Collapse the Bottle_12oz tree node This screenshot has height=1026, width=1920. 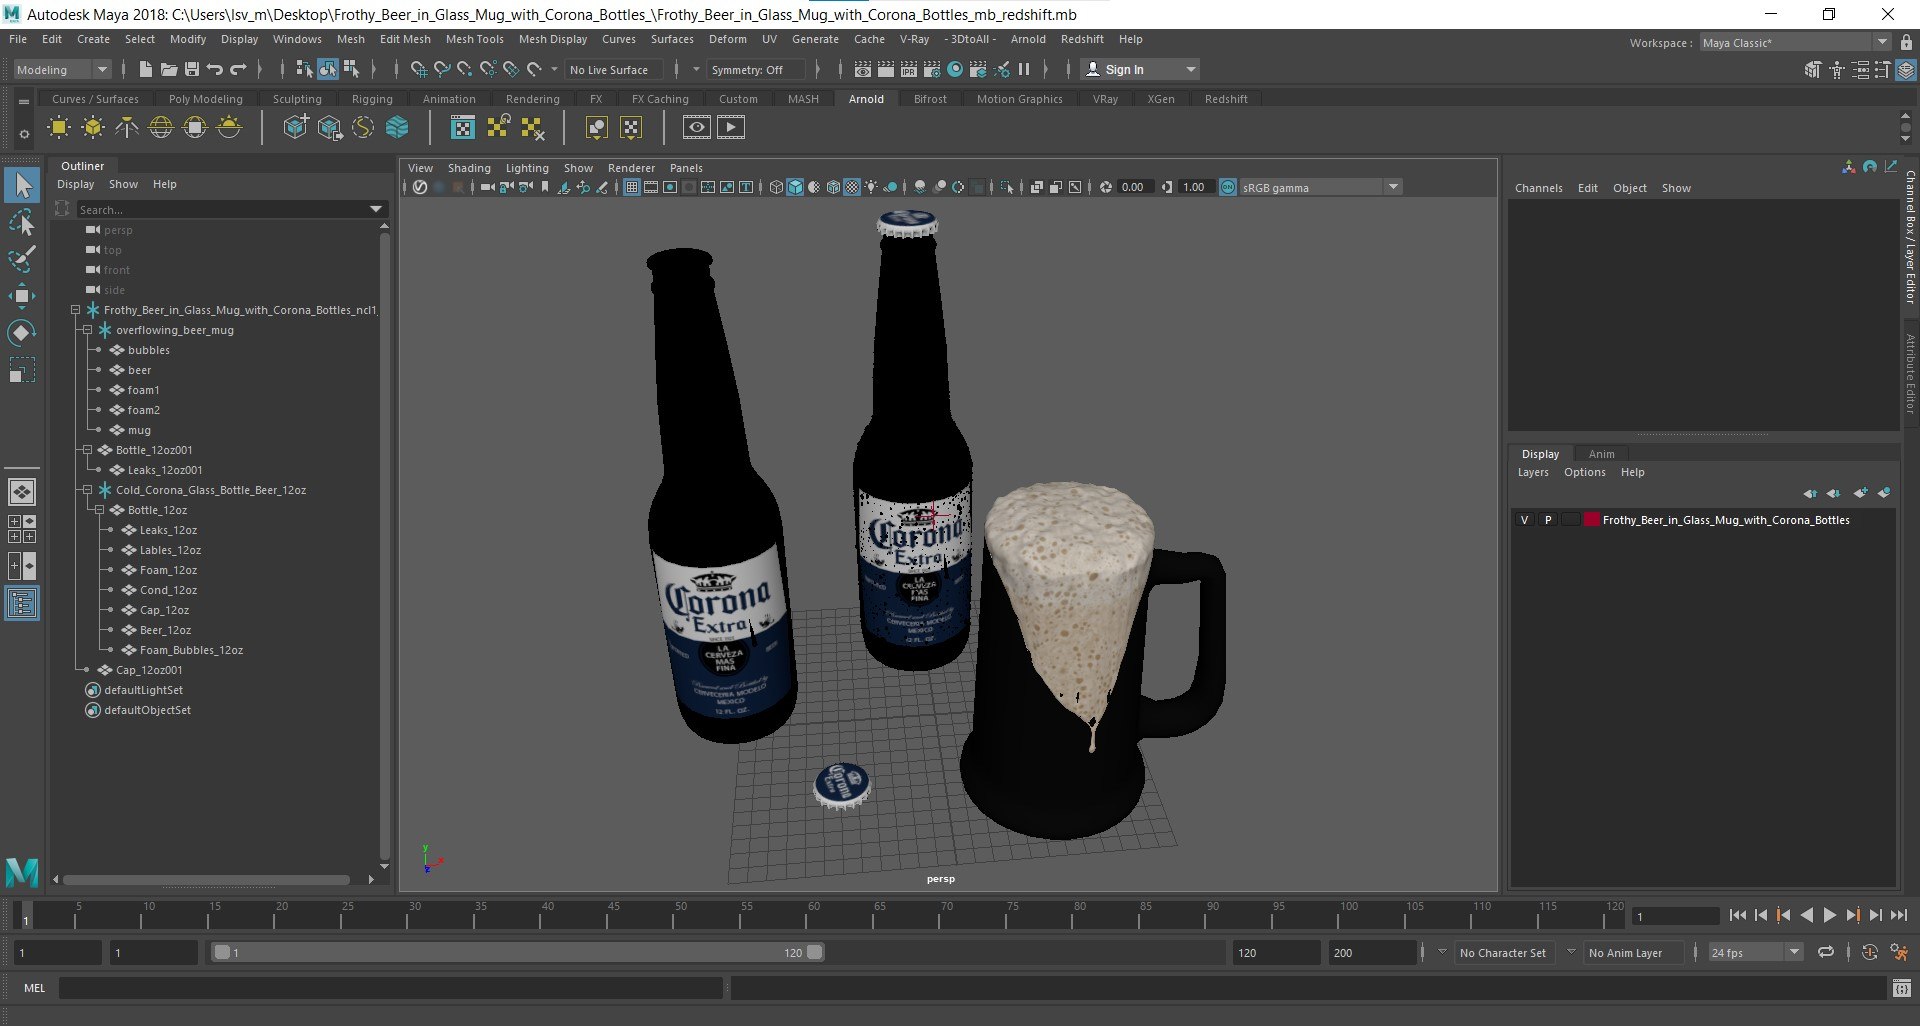click(x=100, y=510)
